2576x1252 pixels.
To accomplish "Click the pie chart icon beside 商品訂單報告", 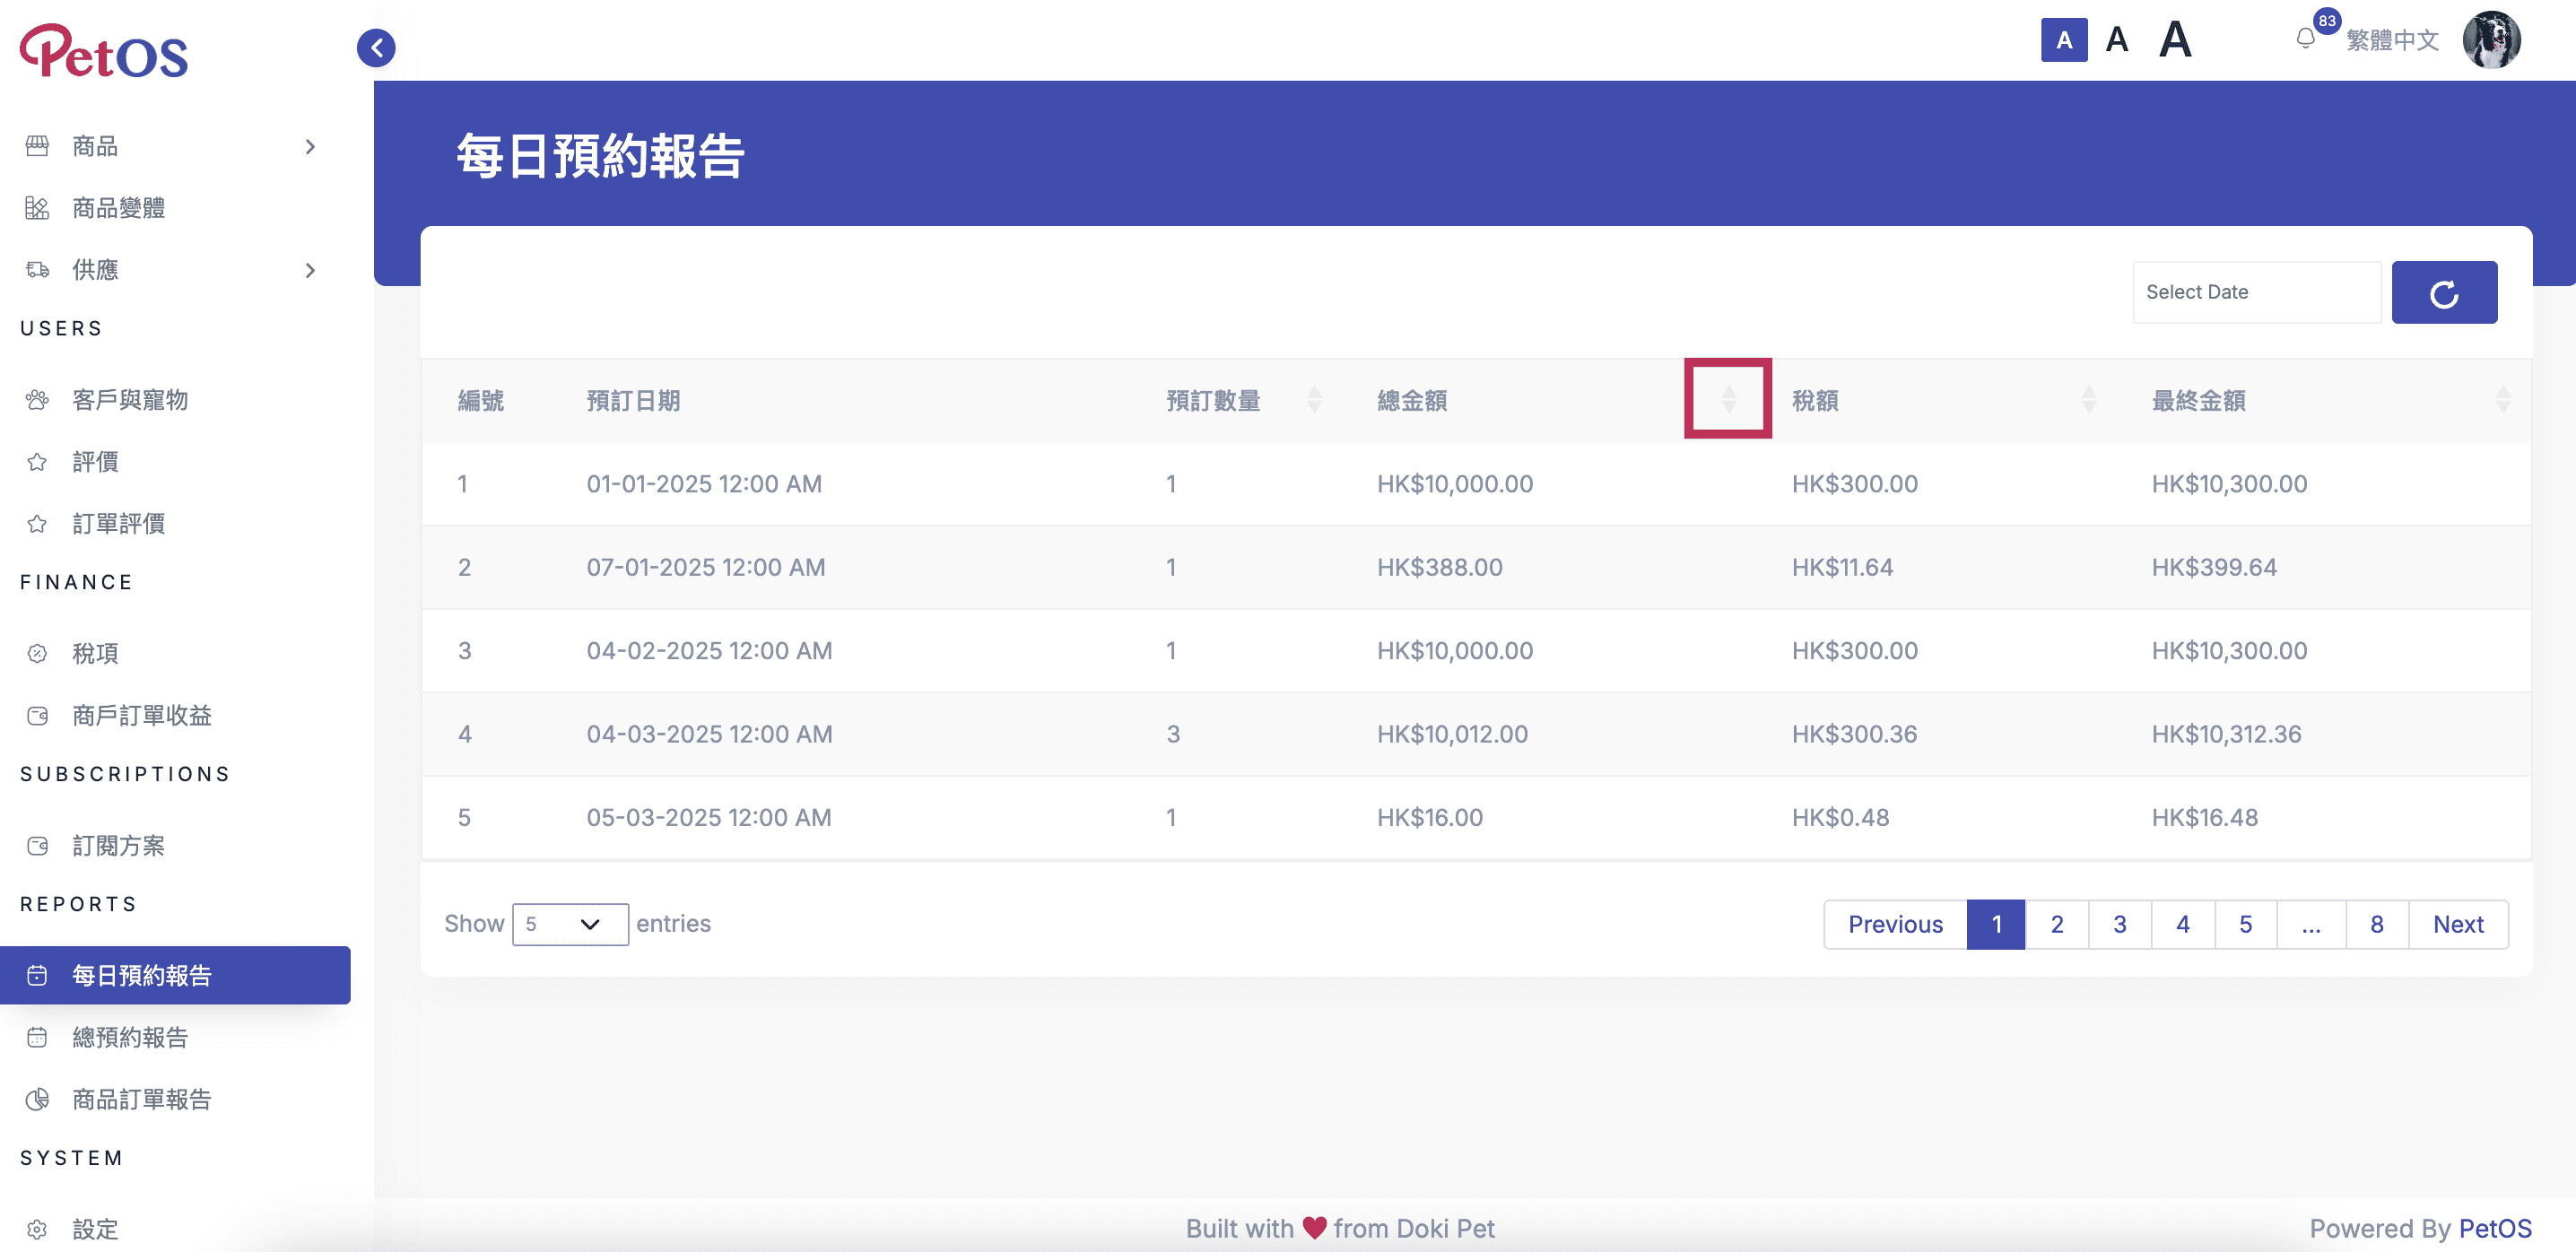I will pos(37,1100).
